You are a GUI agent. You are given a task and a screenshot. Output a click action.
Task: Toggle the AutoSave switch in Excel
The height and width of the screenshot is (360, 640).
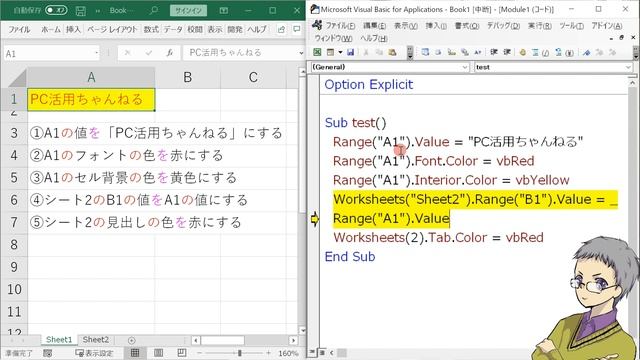(x=56, y=10)
